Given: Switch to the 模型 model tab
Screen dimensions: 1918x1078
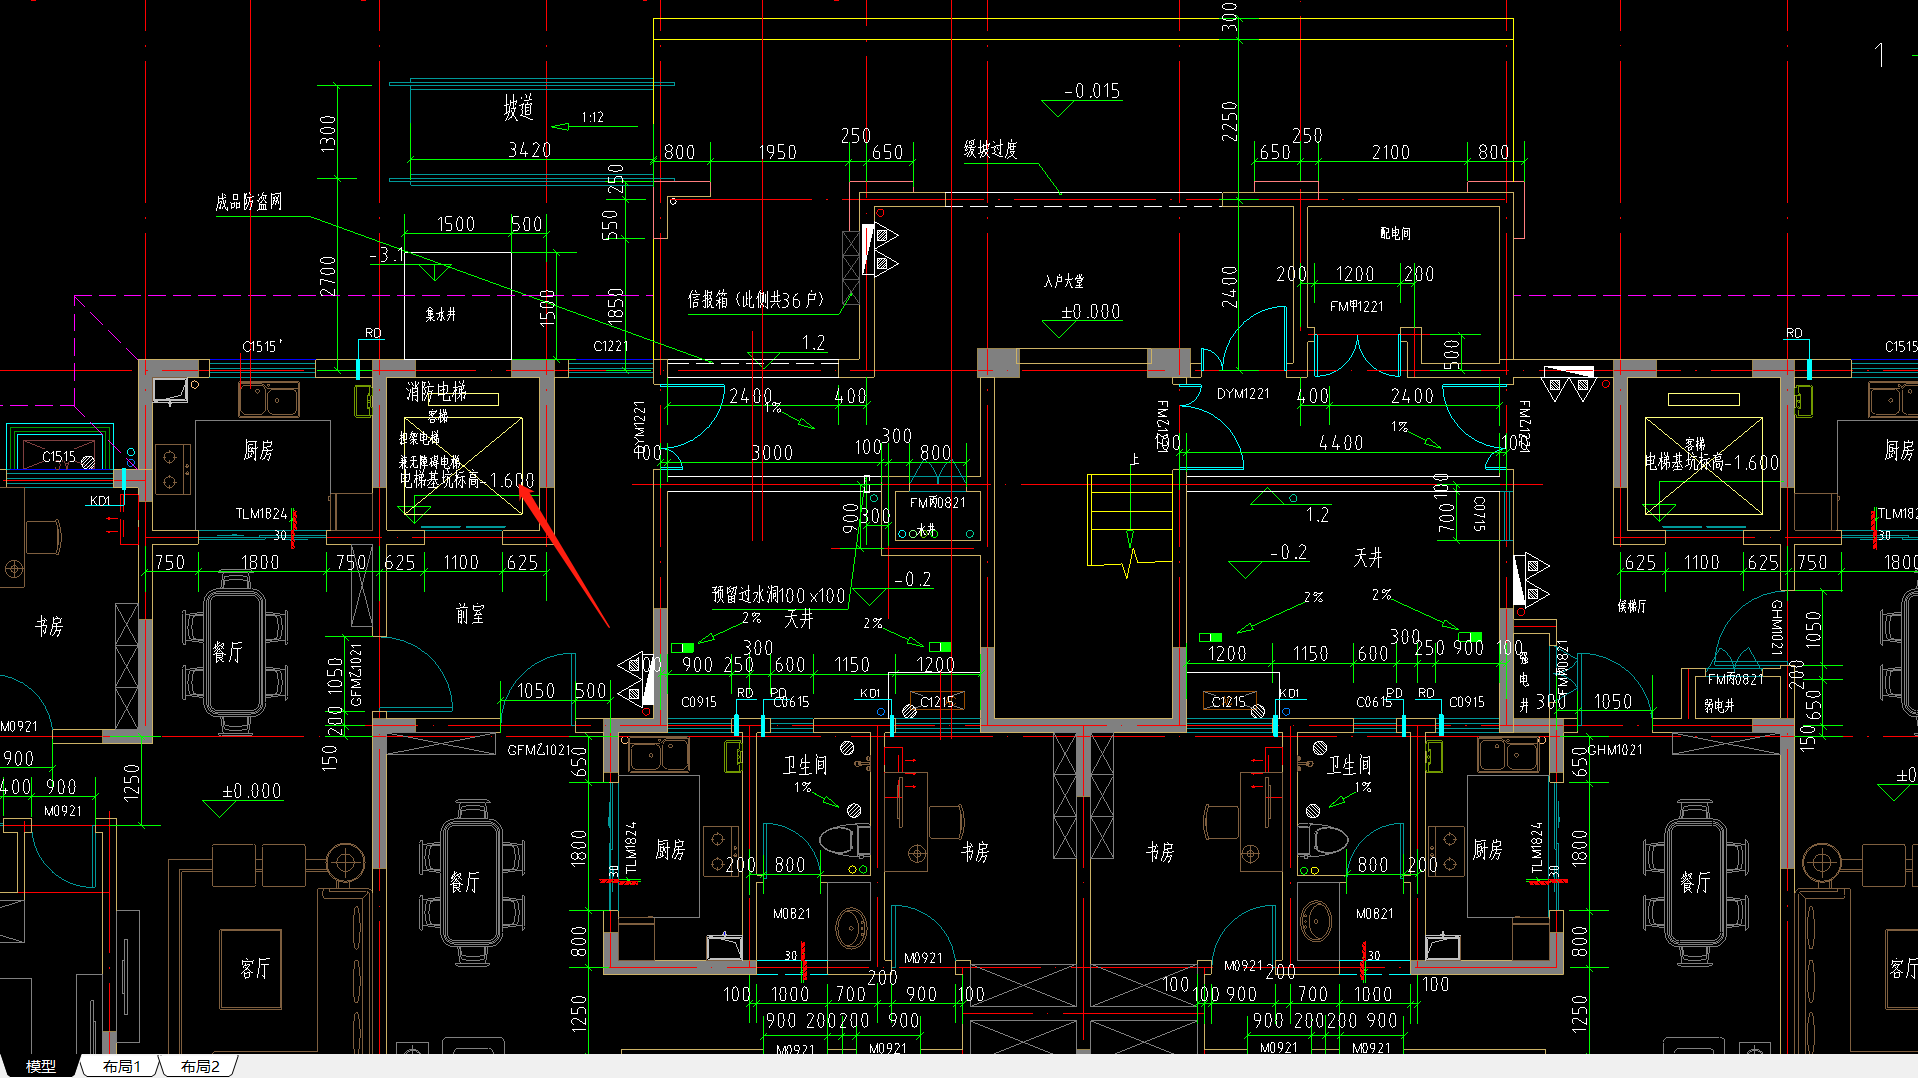Looking at the screenshot, I should tap(41, 1066).
